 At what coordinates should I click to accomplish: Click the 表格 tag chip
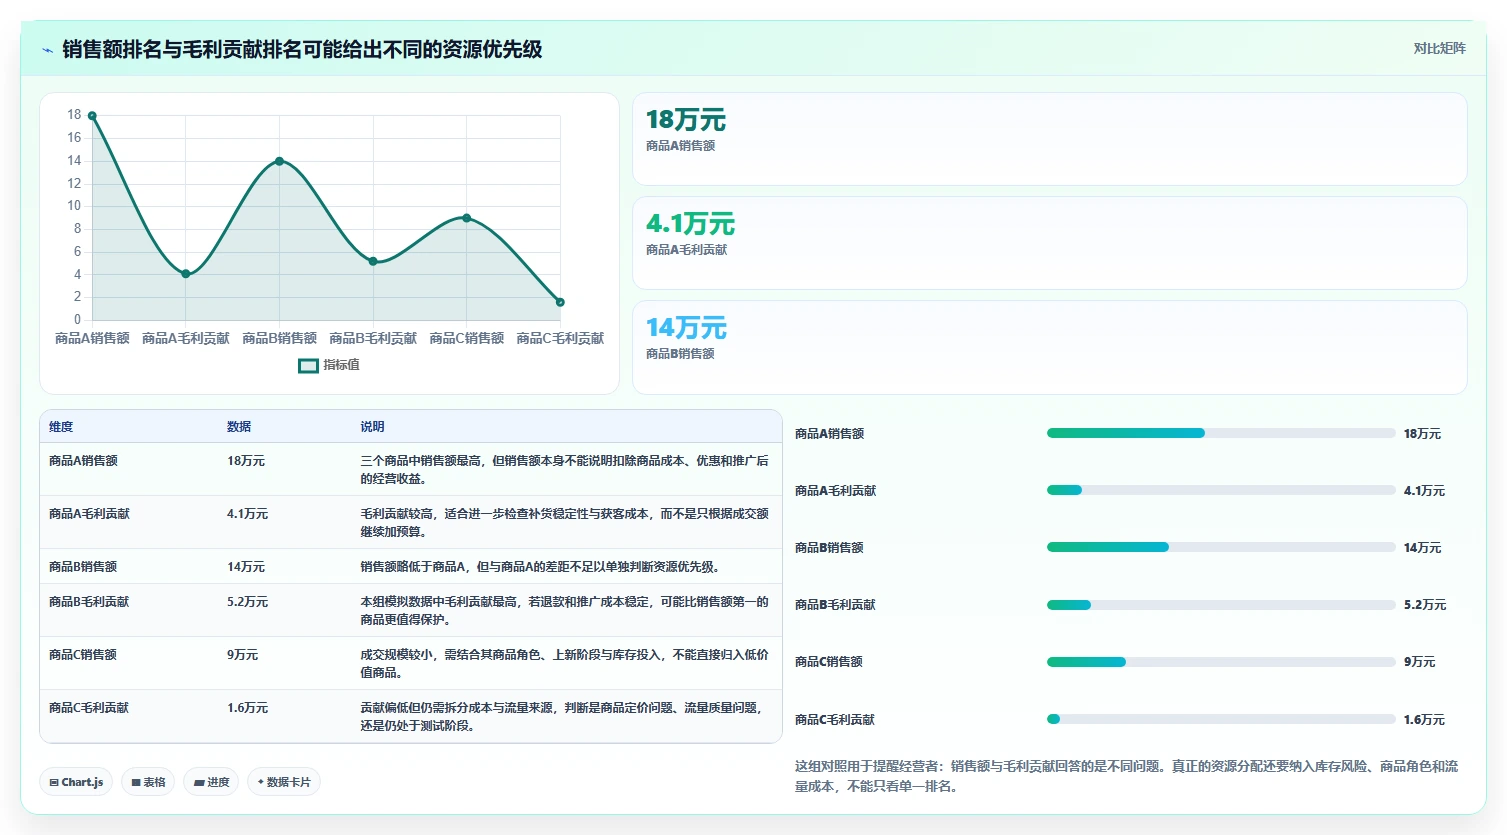pyautogui.click(x=148, y=782)
